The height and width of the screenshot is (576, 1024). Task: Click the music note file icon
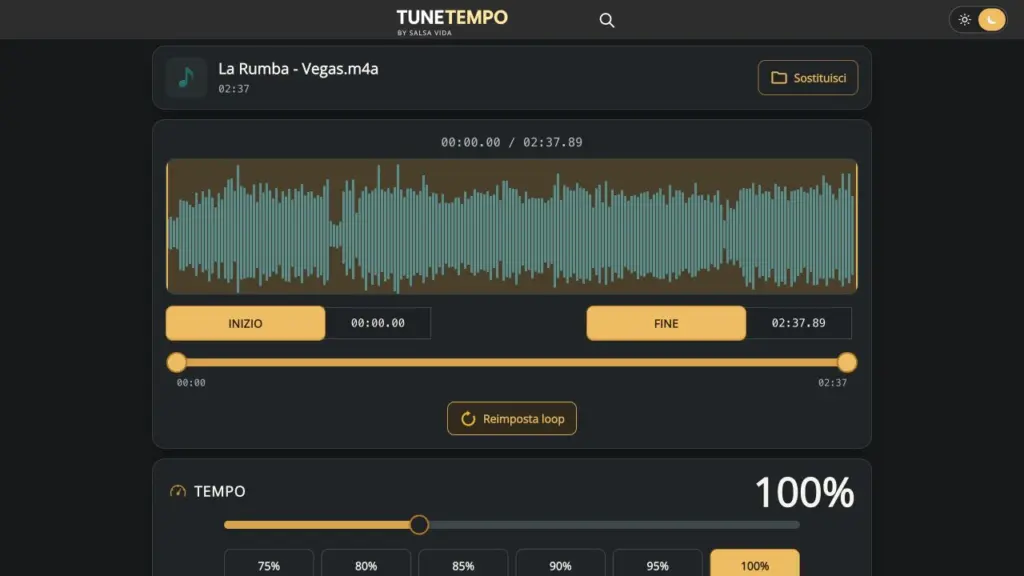tap(186, 77)
